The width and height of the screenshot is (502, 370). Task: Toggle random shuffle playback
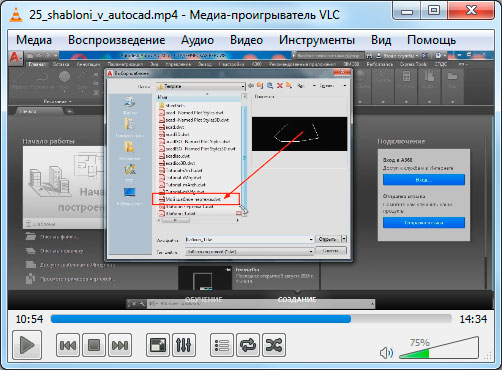(x=274, y=345)
